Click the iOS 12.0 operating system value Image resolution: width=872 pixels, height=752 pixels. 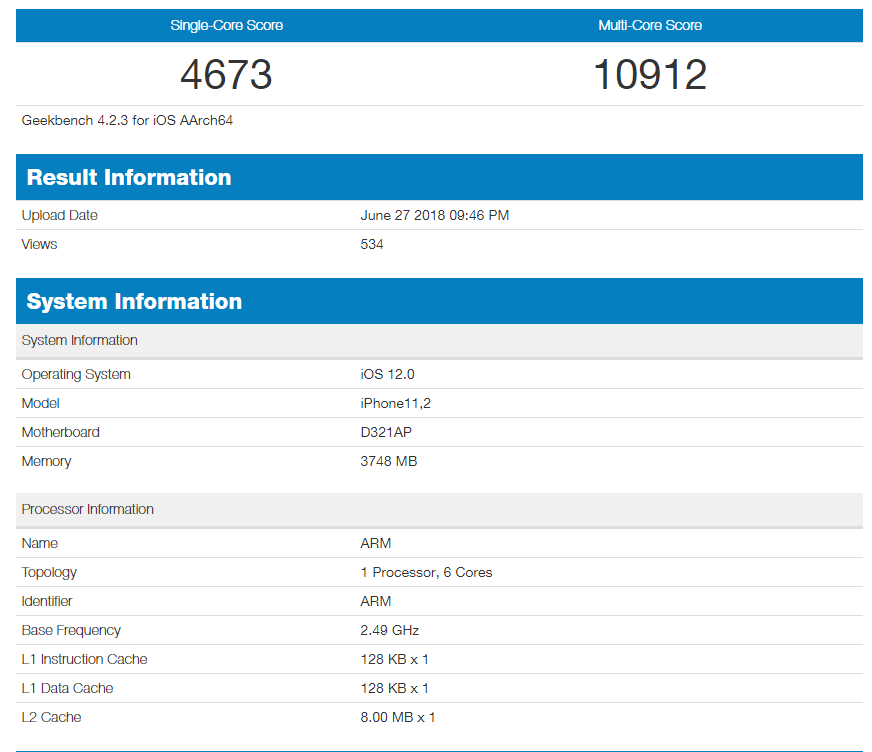(387, 374)
